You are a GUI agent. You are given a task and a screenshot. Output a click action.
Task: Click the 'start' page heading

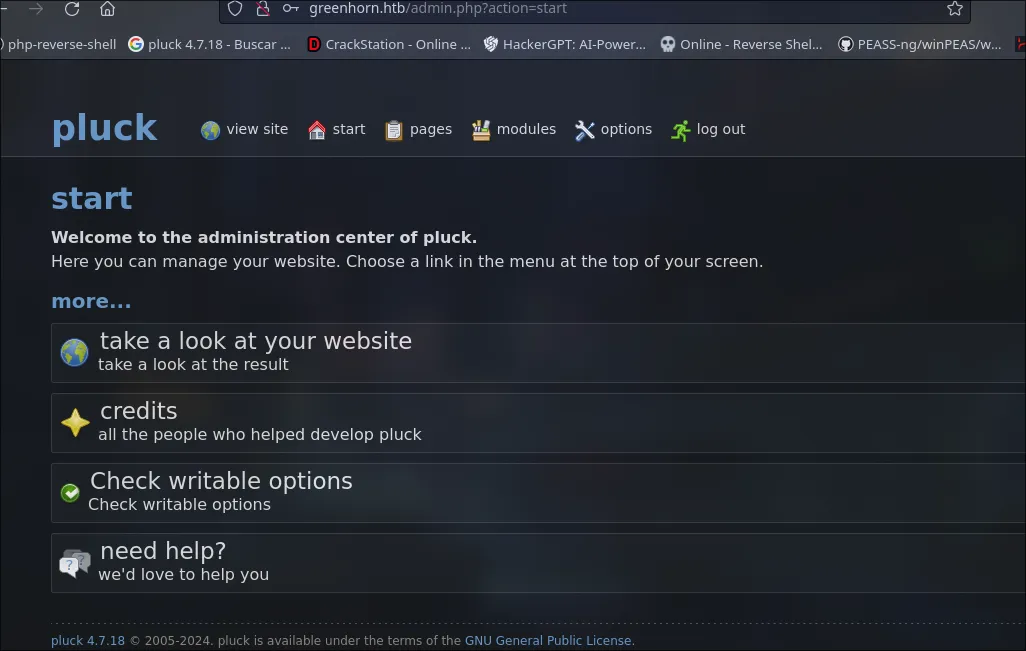(92, 198)
